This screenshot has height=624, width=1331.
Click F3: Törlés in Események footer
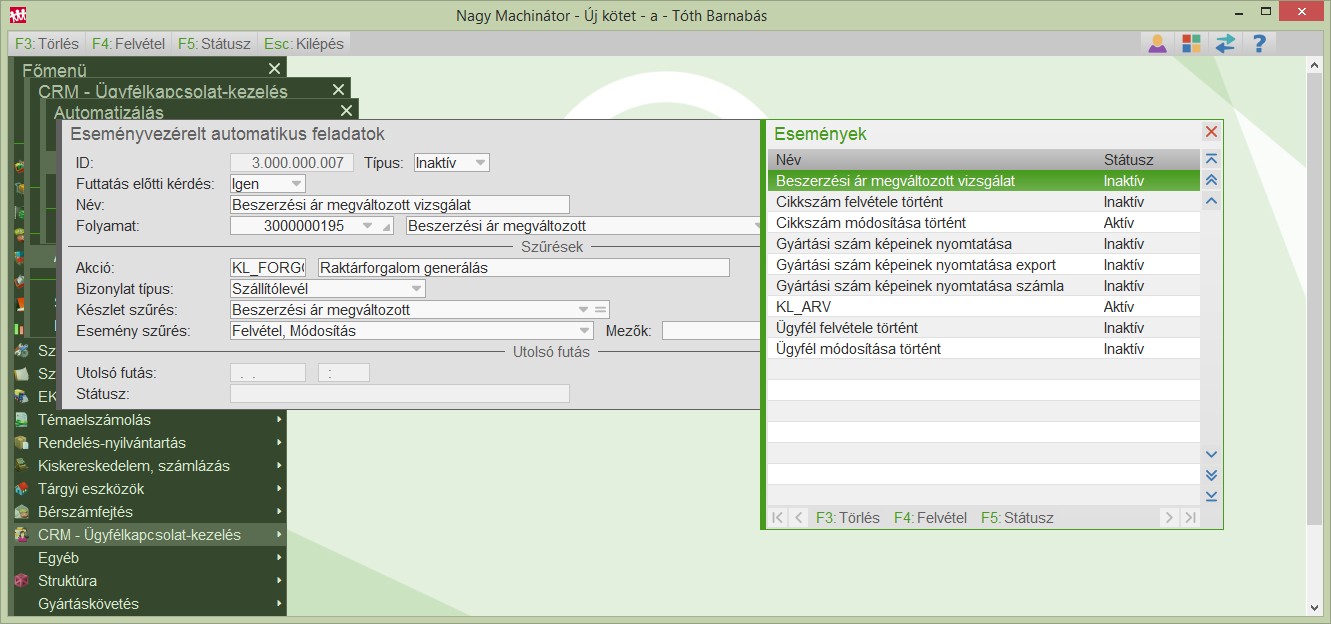[x=848, y=518]
